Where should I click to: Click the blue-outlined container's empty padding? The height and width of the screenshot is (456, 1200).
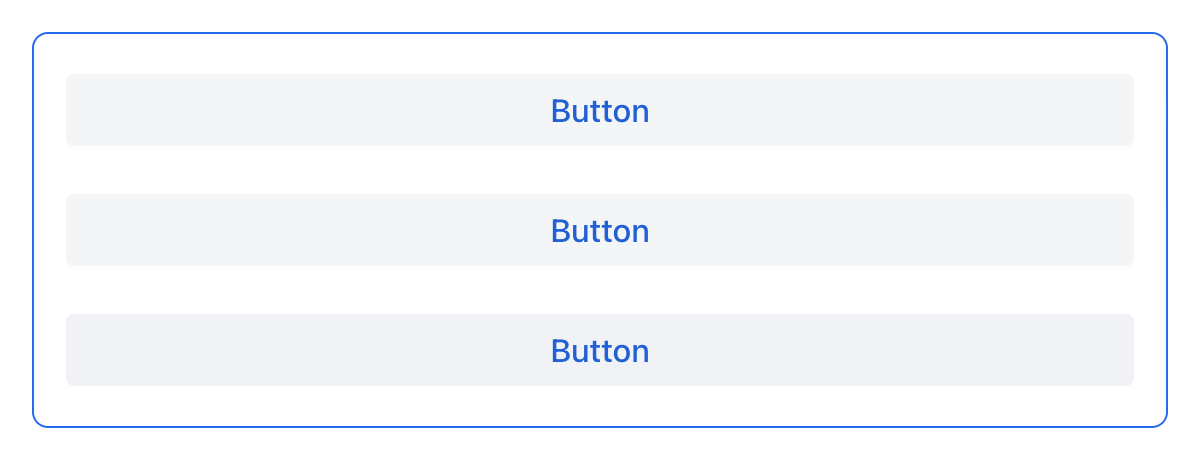(600, 406)
